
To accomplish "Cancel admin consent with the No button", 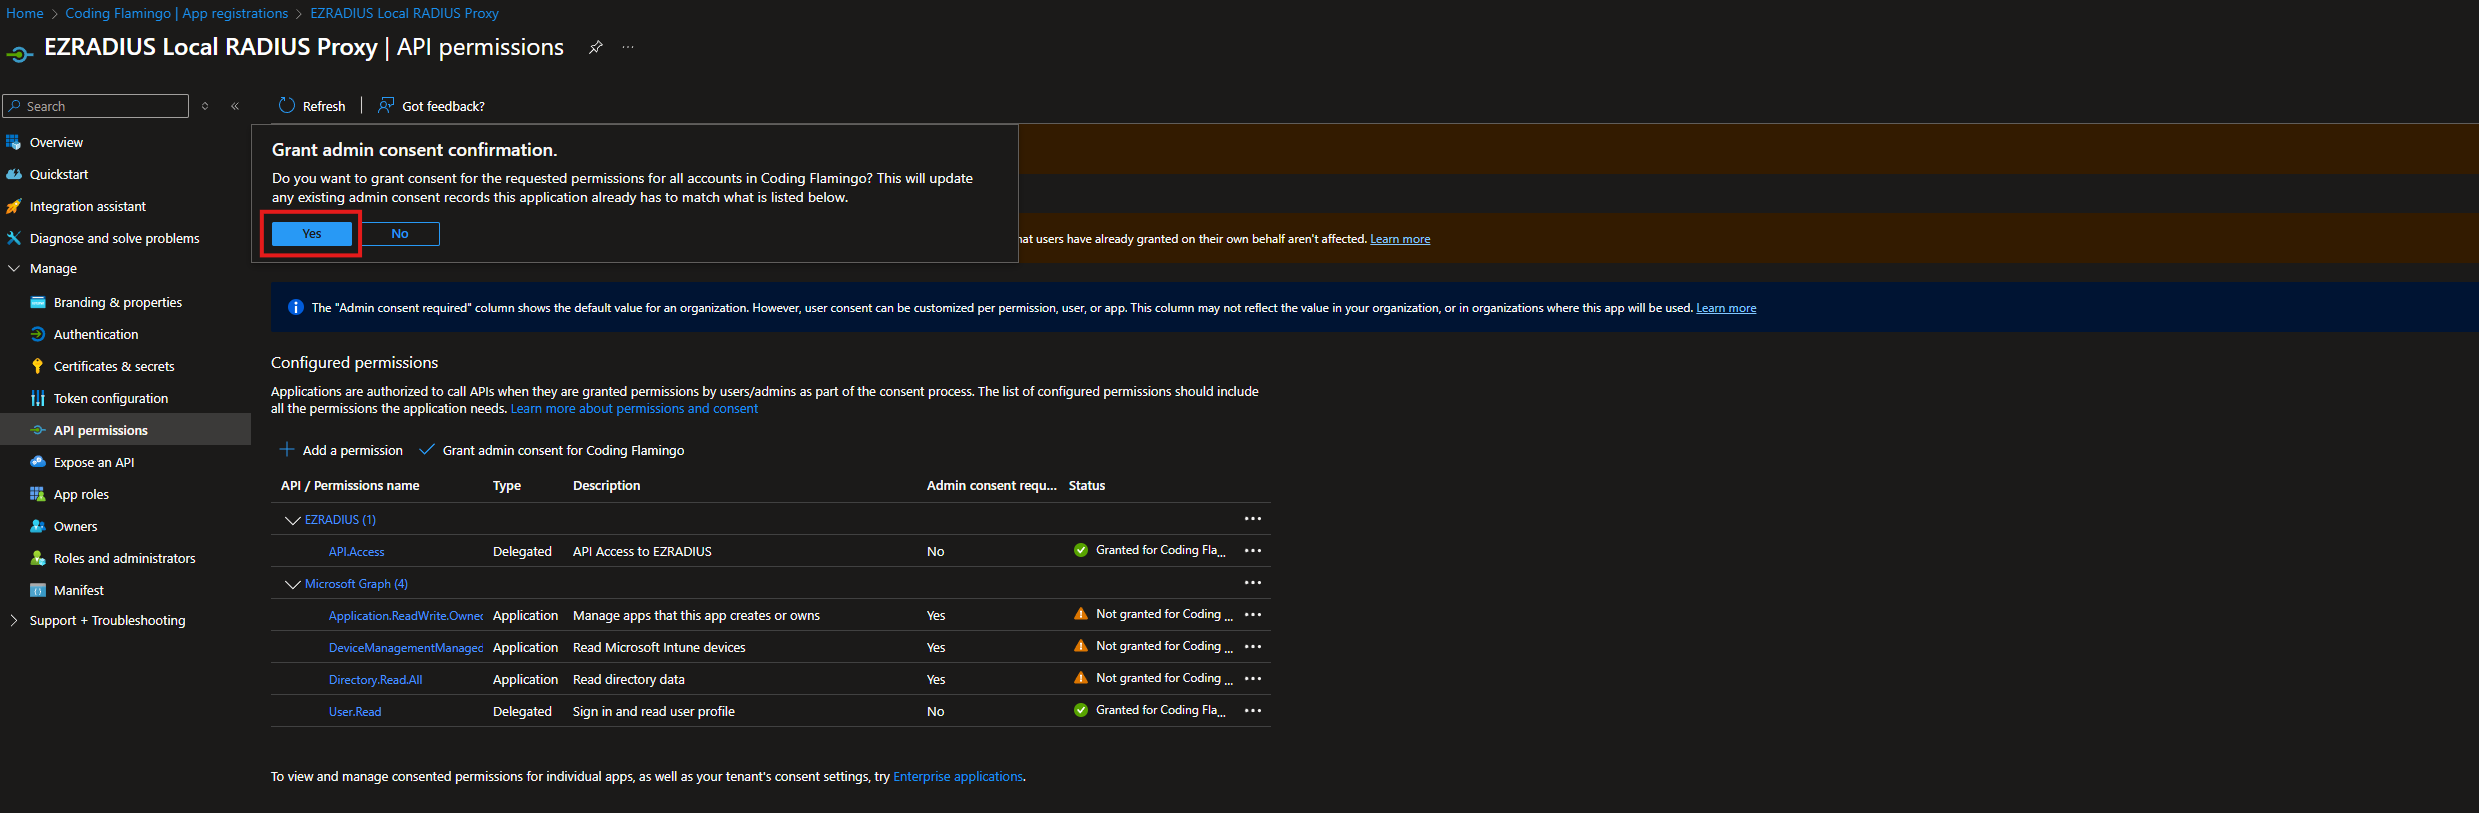I will (x=400, y=234).
